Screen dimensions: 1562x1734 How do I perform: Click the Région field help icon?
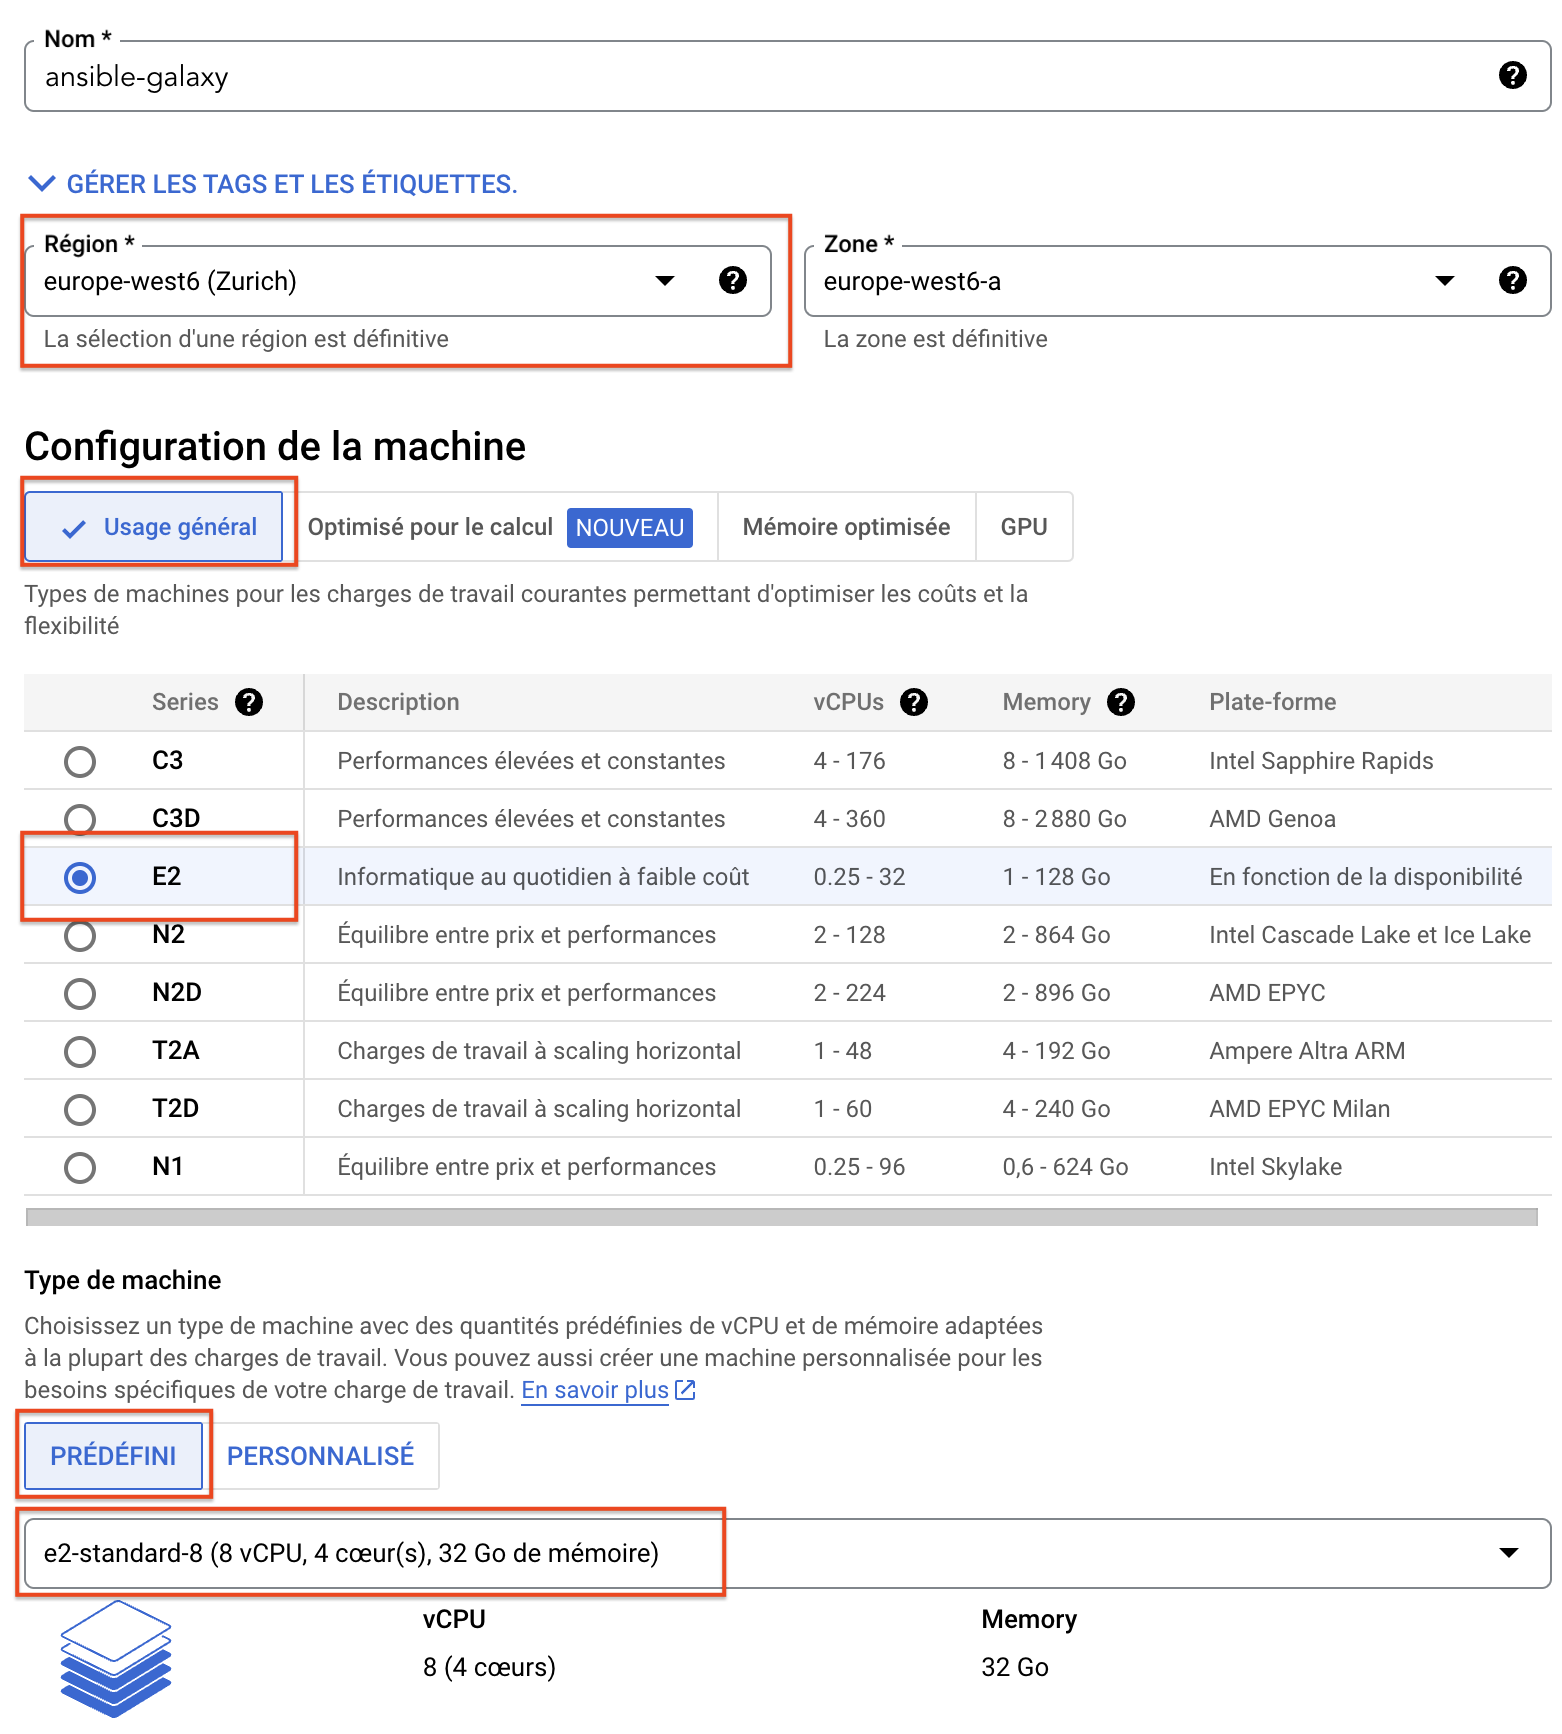(733, 280)
